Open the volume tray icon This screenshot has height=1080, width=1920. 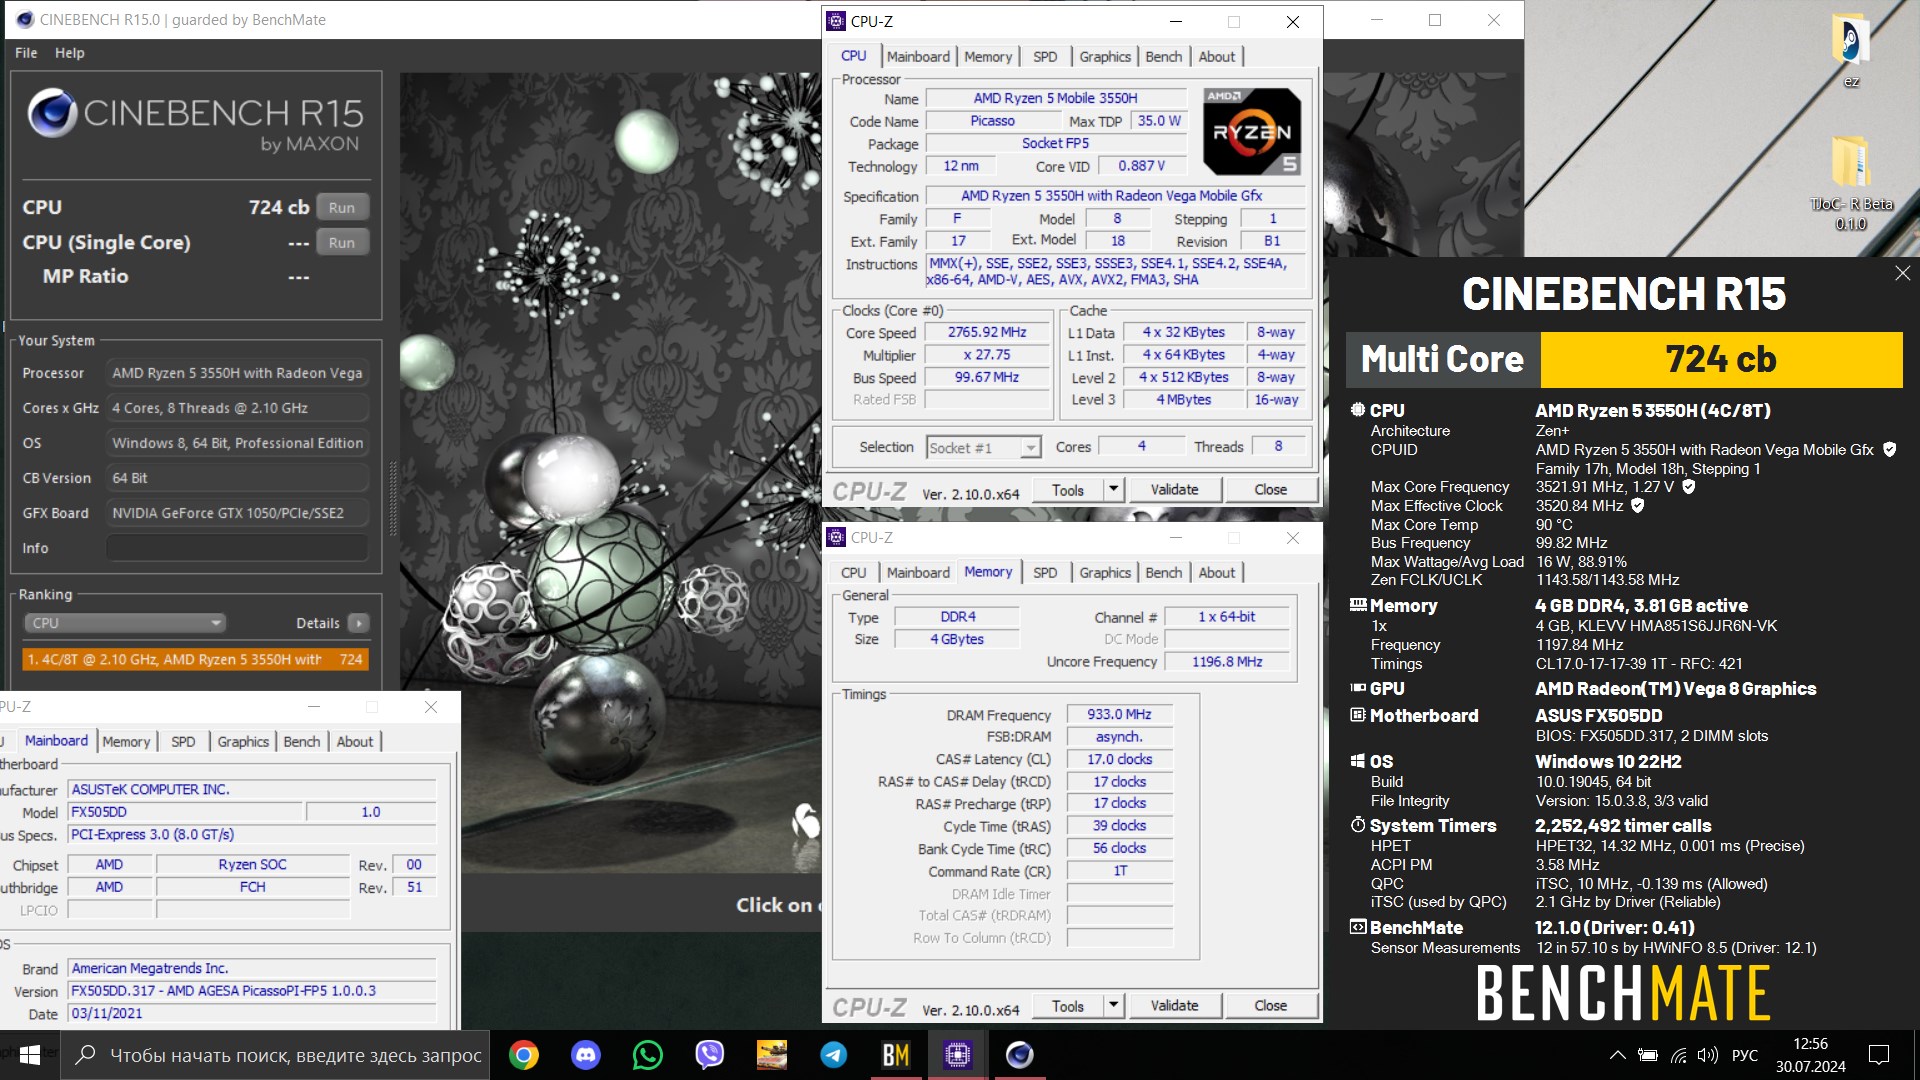pyautogui.click(x=1708, y=1055)
